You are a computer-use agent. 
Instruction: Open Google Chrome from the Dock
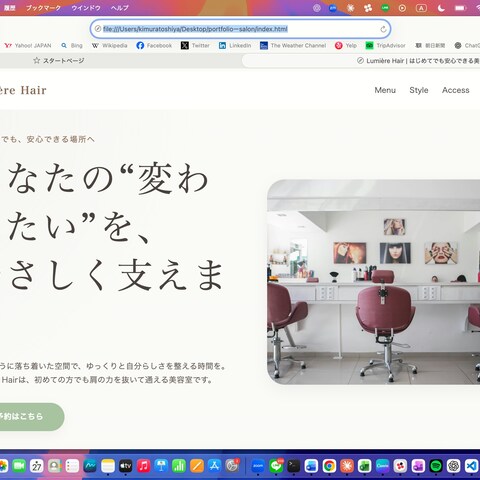coord(329,466)
